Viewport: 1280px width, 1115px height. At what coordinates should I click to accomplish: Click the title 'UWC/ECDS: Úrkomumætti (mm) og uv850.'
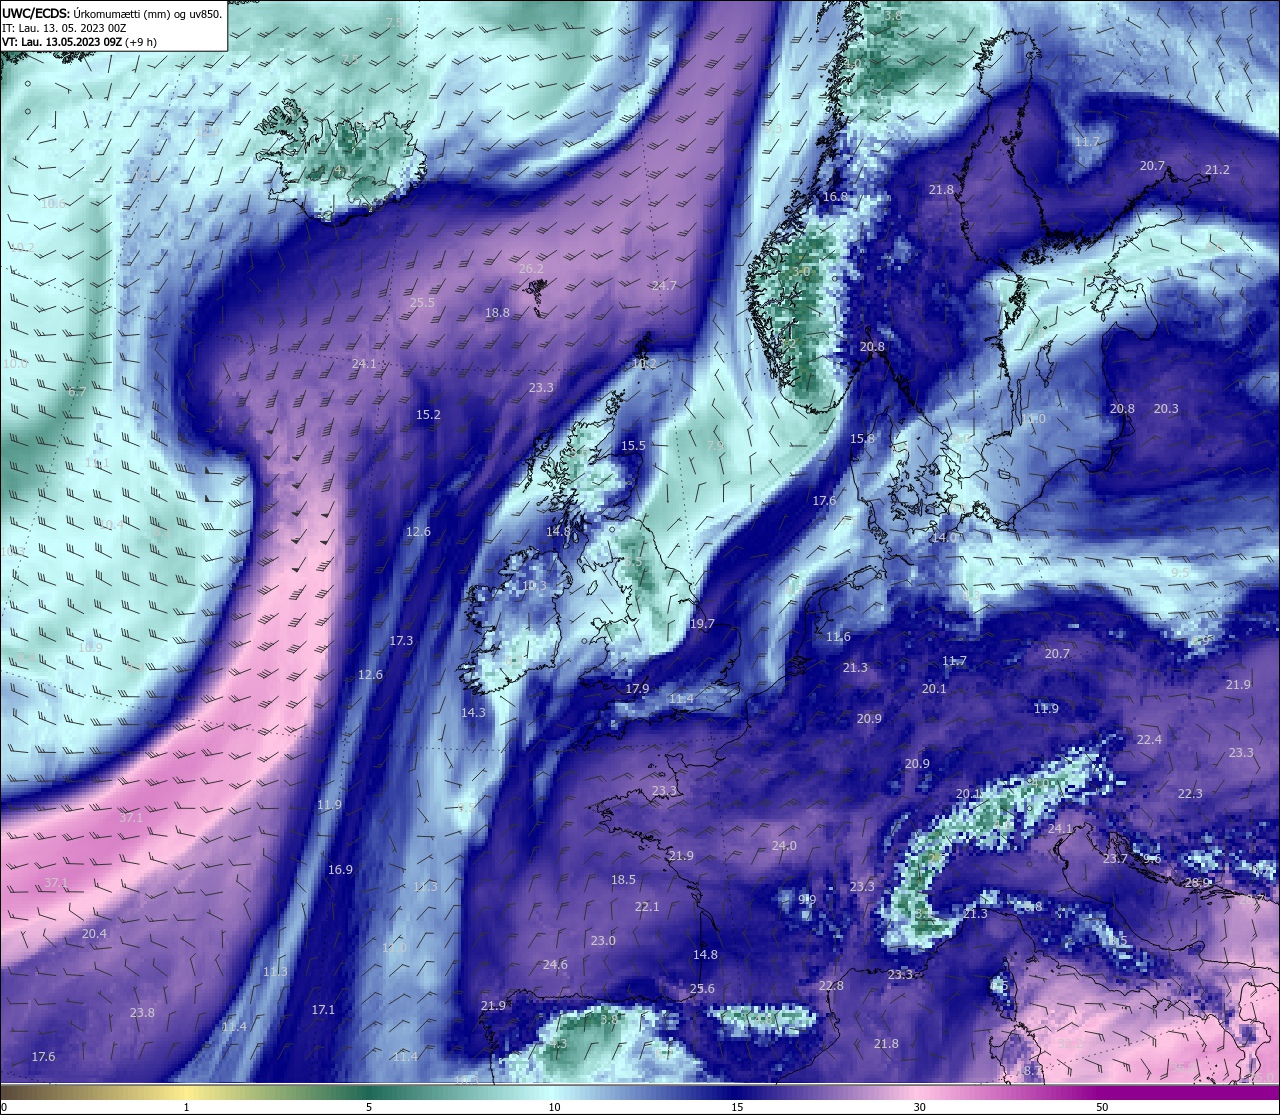point(111,13)
